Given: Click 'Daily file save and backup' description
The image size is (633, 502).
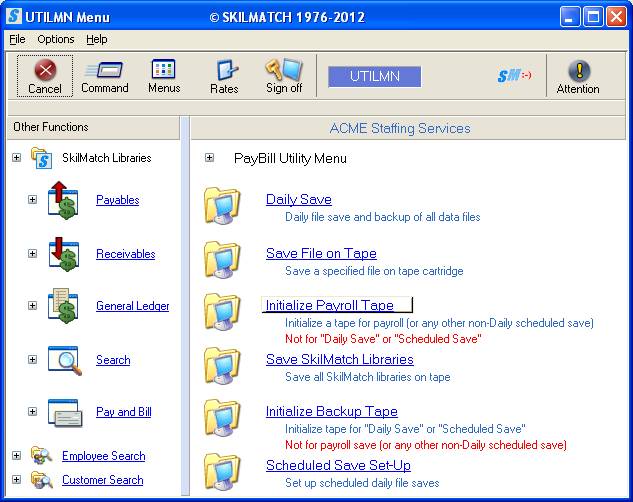Looking at the screenshot, I should click(x=382, y=217).
